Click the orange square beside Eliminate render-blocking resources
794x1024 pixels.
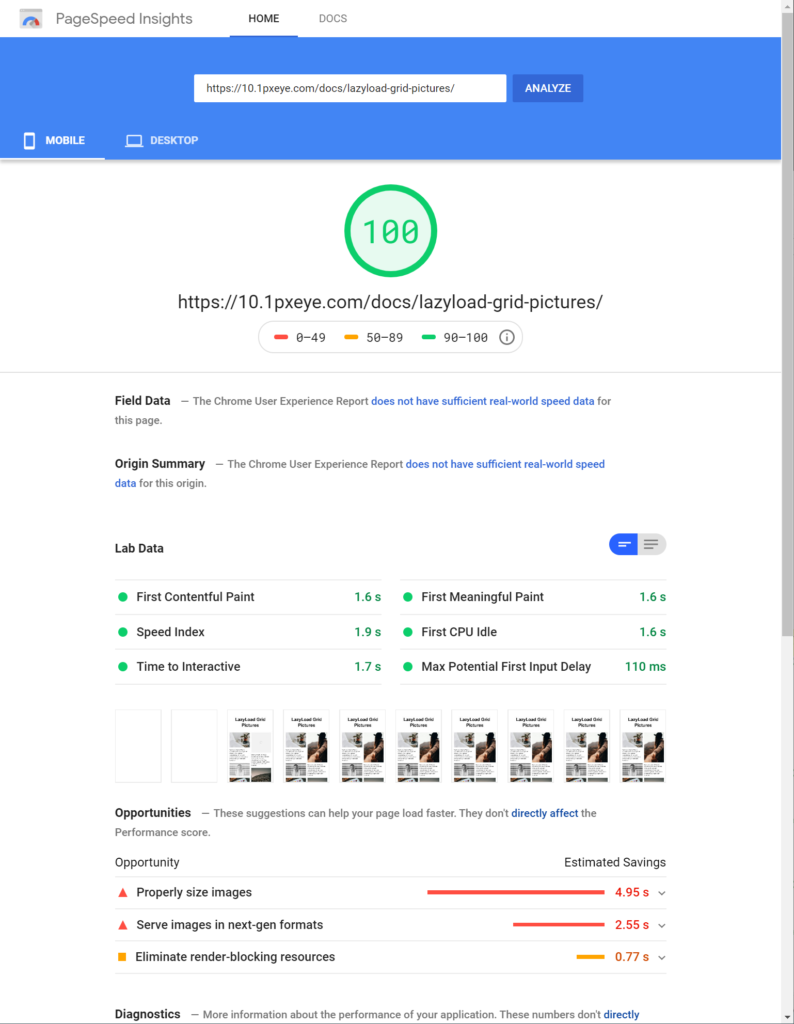(x=123, y=957)
